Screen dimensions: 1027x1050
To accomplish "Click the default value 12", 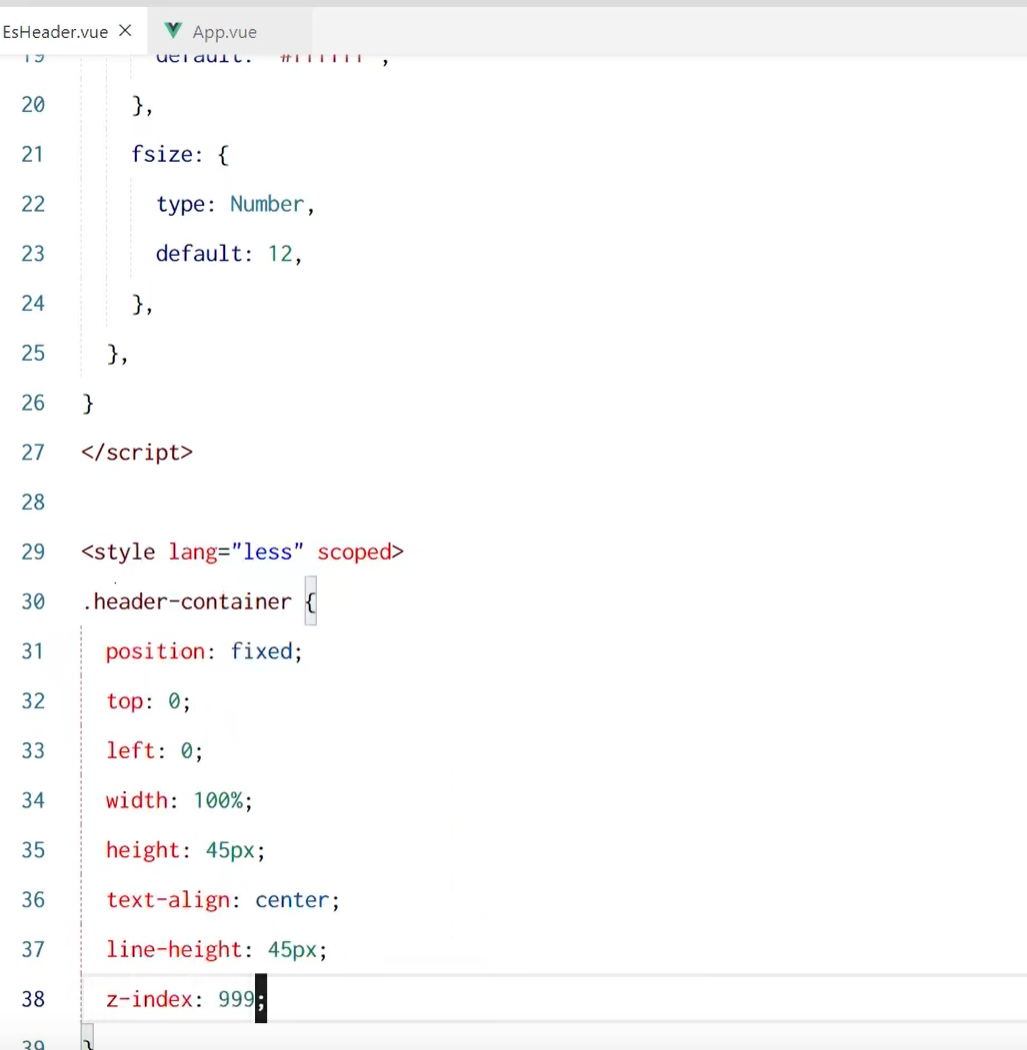I will (x=280, y=254).
